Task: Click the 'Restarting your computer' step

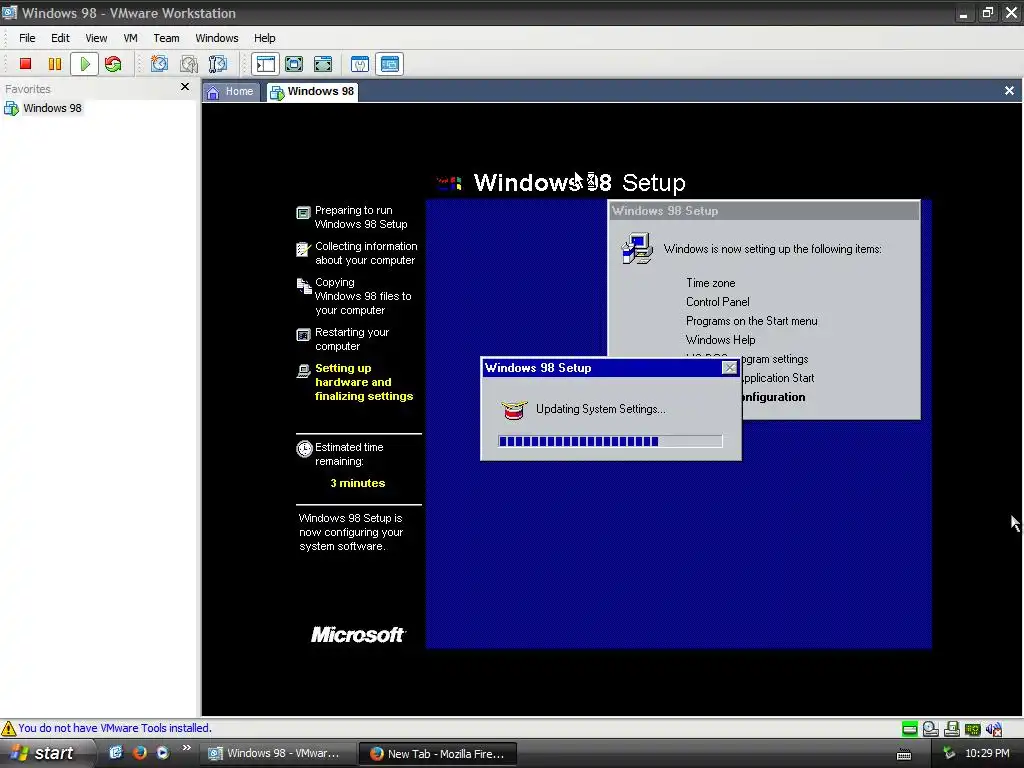Action: point(351,339)
